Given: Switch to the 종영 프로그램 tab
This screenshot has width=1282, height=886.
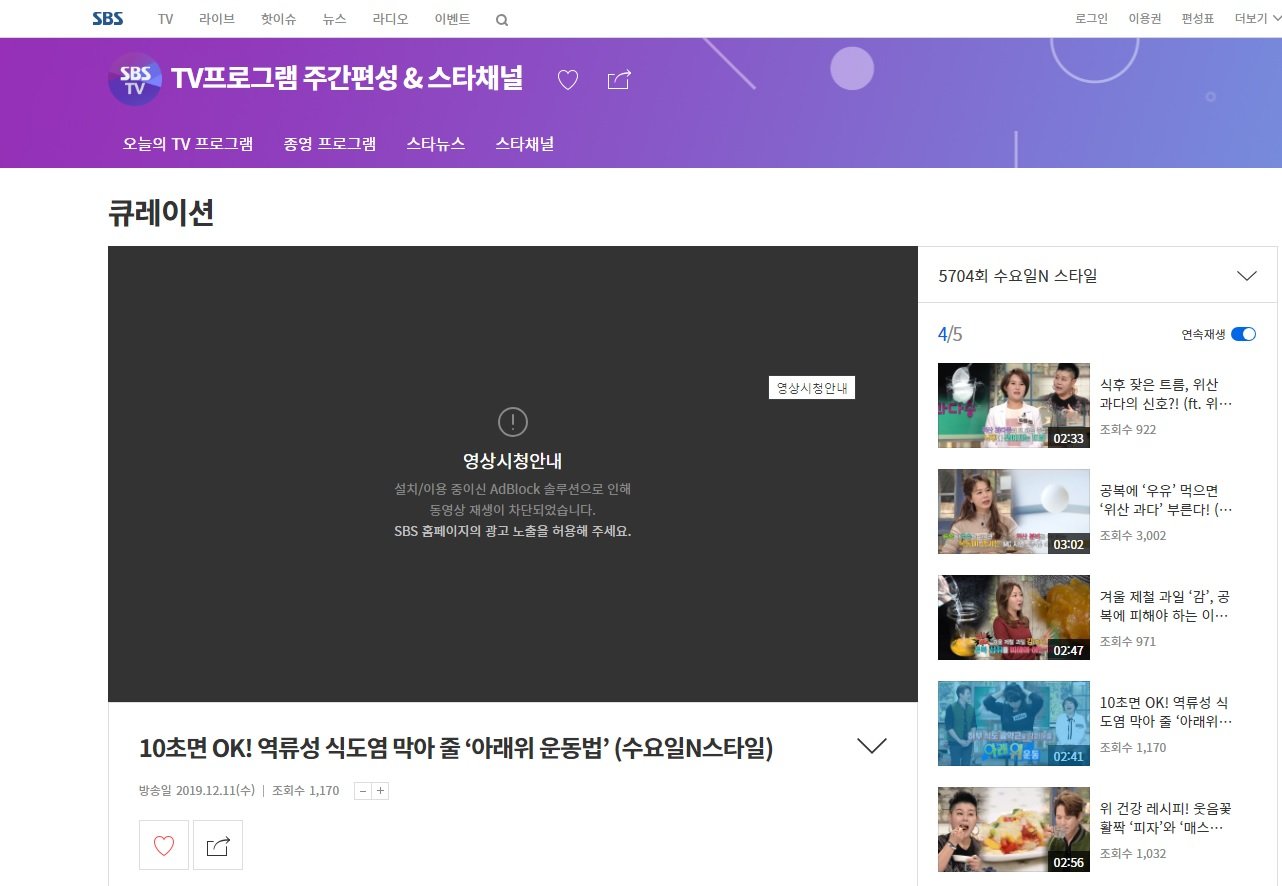Looking at the screenshot, I should point(330,144).
